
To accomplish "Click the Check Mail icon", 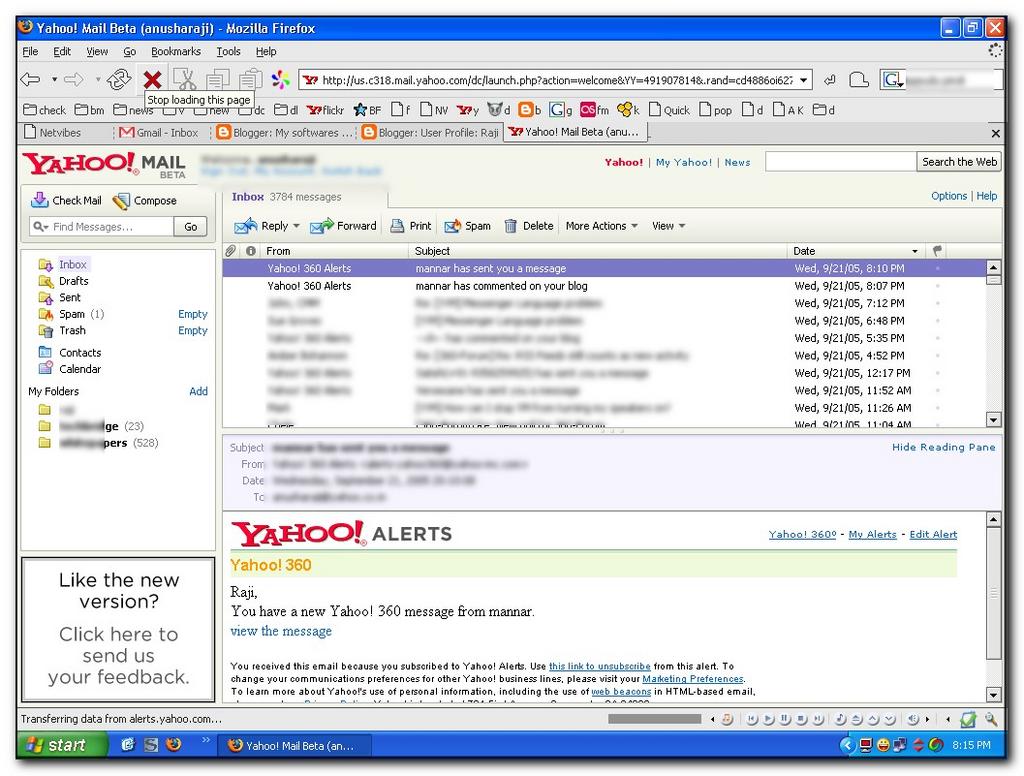I will [x=39, y=200].
